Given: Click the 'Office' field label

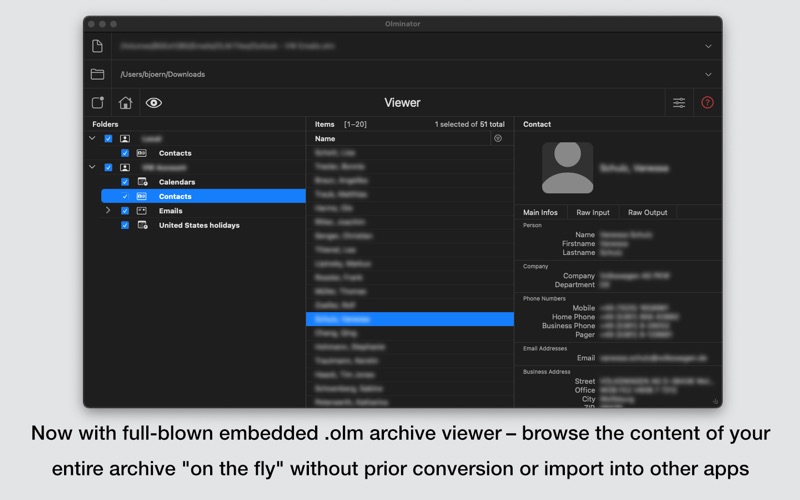Looking at the screenshot, I should pos(585,390).
